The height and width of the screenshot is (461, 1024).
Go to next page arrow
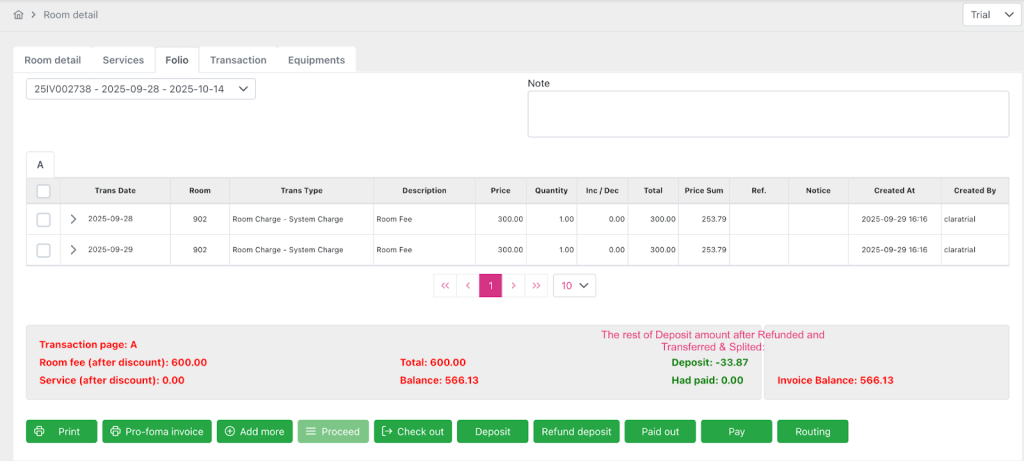[x=513, y=285]
